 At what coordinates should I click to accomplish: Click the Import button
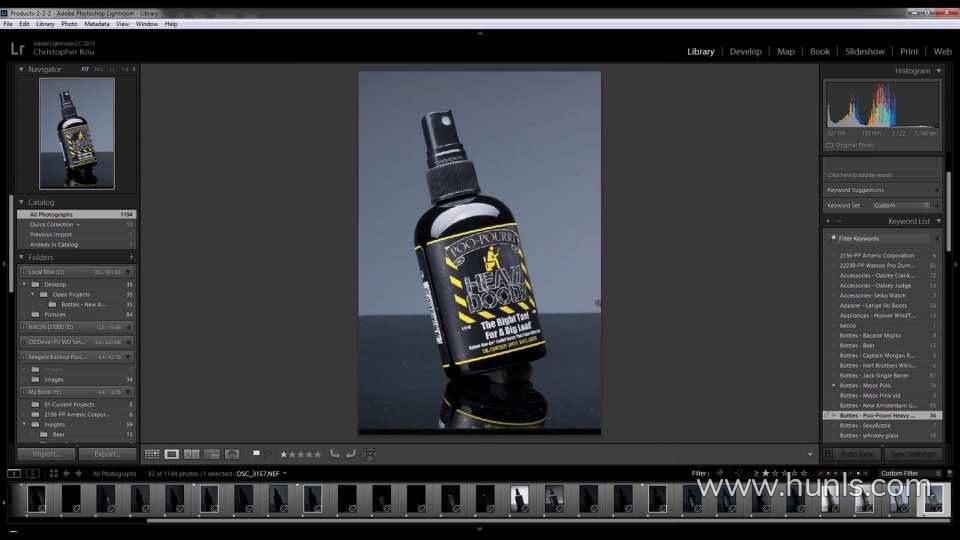coord(47,454)
